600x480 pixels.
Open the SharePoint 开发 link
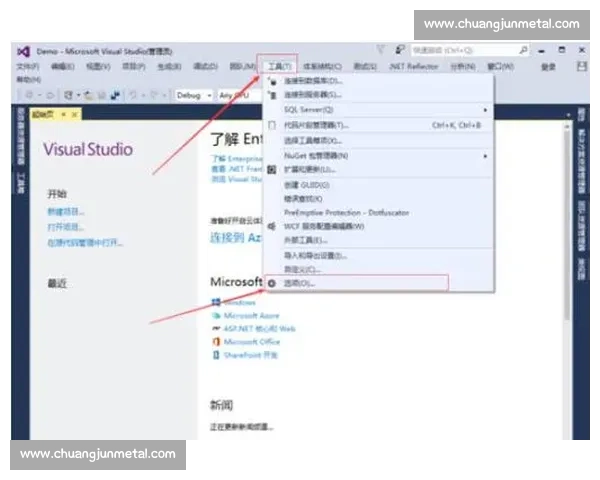coord(251,355)
